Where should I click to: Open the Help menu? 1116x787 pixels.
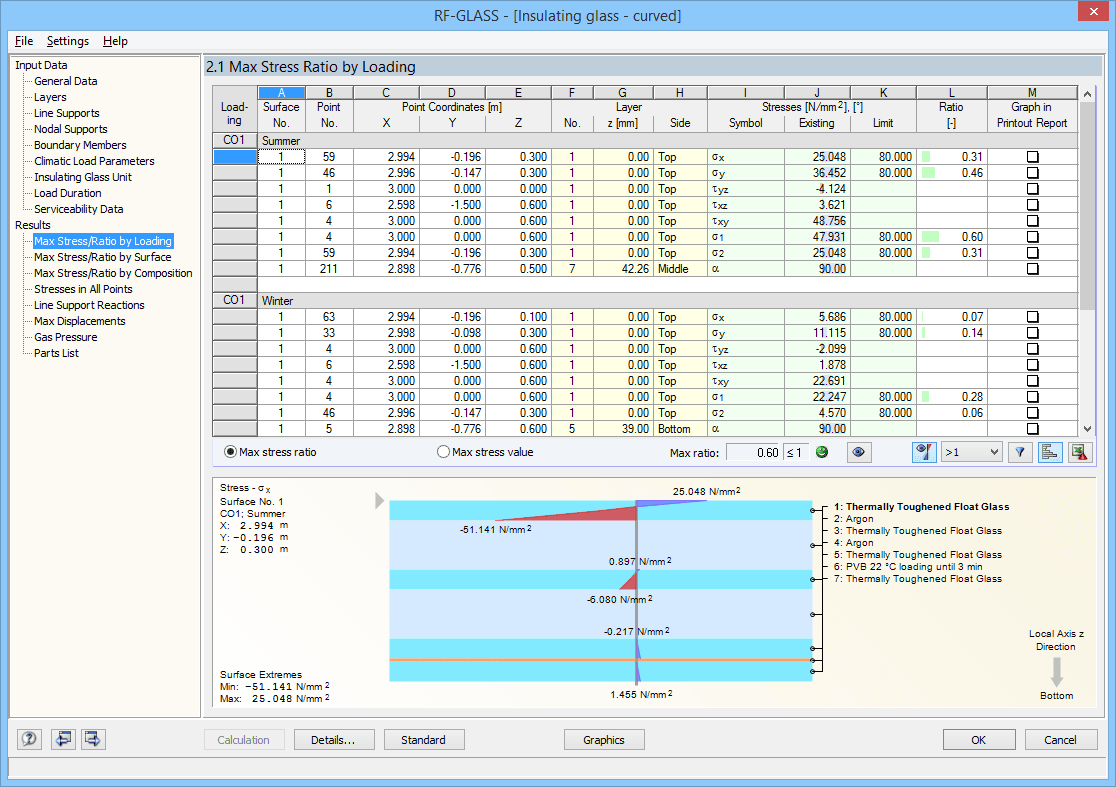(x=115, y=41)
